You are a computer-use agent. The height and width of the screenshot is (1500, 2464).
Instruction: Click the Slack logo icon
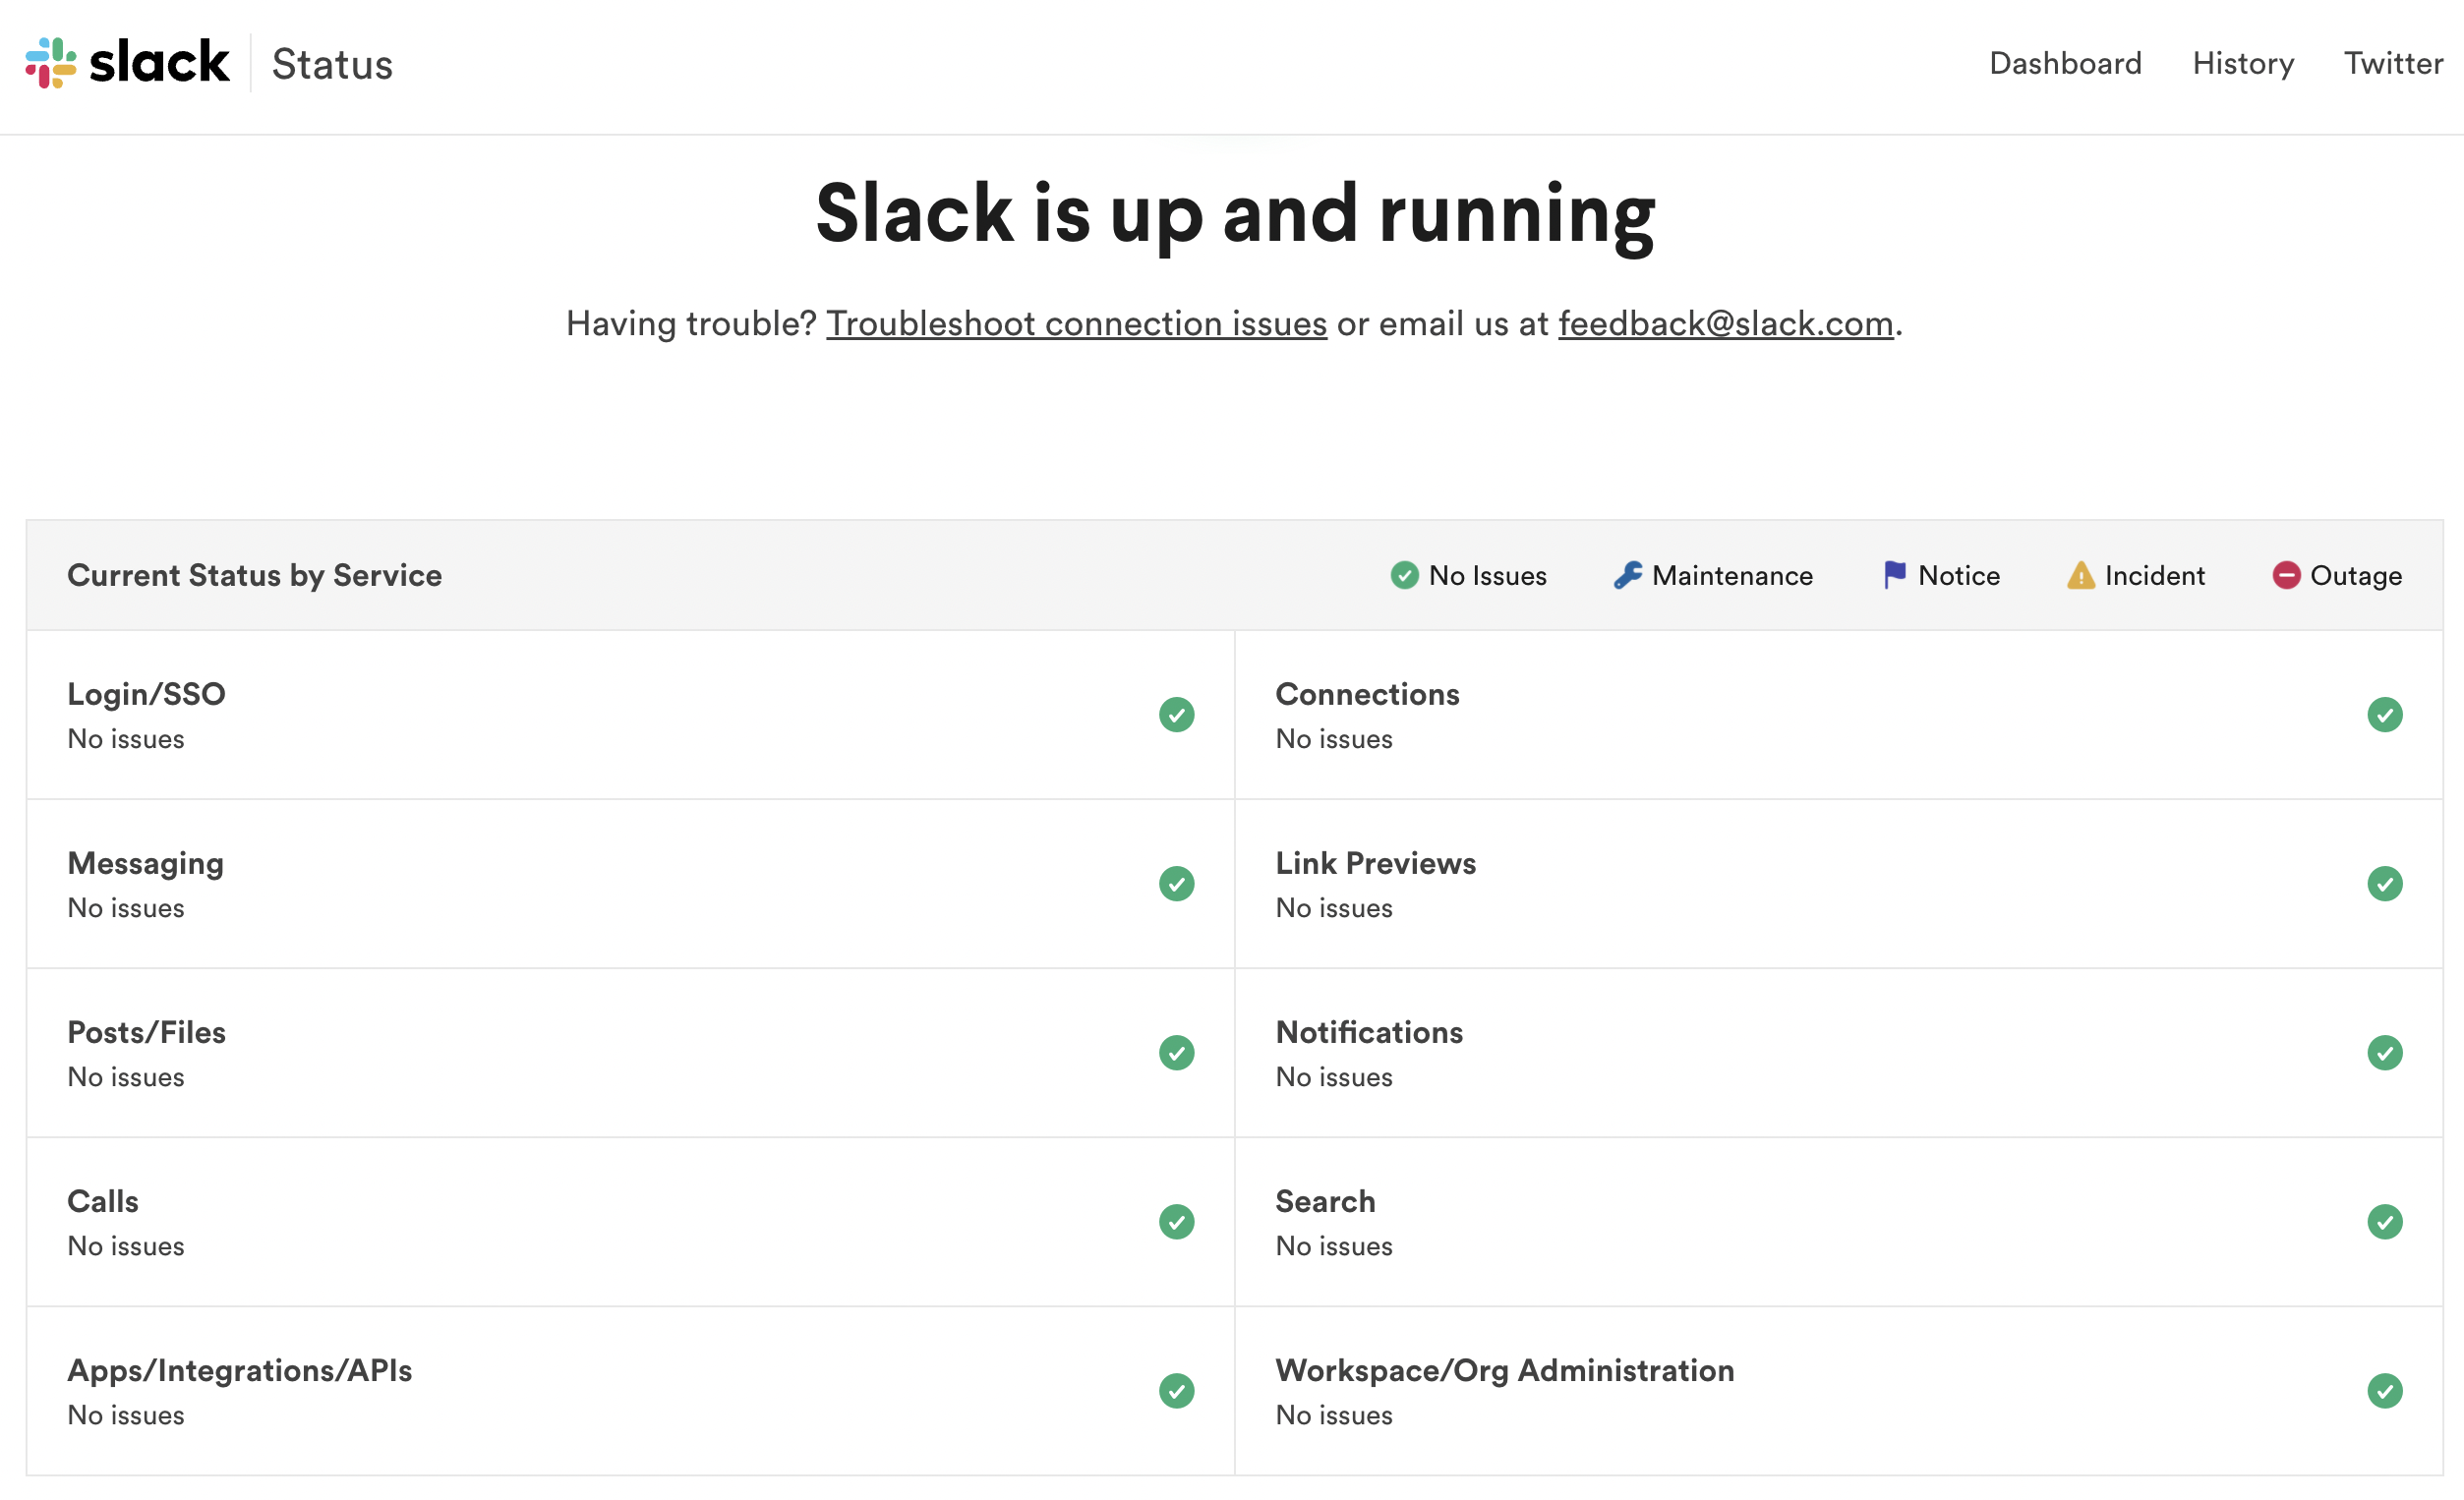(51, 62)
